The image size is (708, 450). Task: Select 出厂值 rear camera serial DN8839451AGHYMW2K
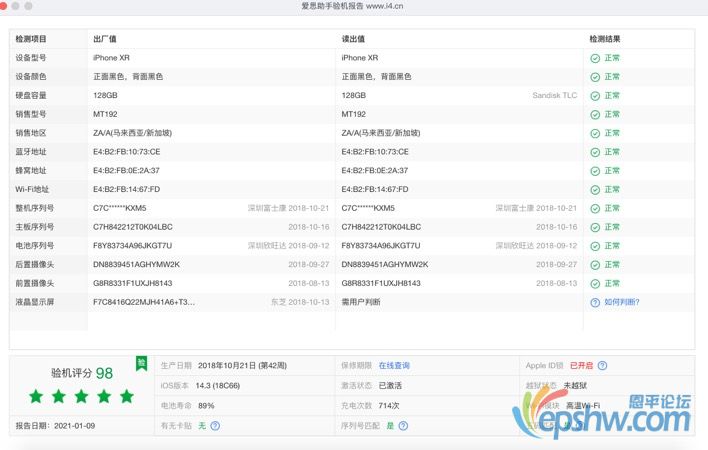point(136,264)
